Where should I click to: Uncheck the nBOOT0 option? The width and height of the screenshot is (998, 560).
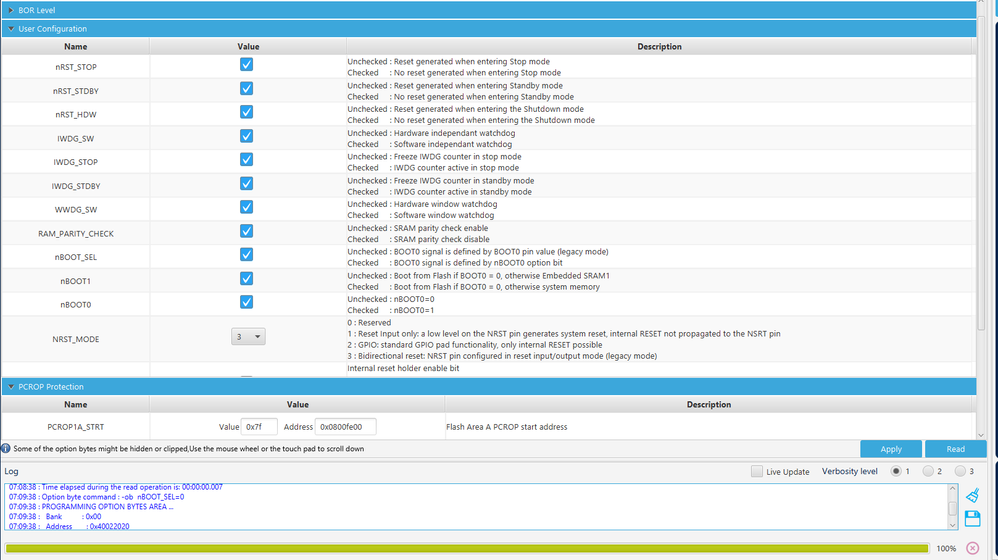(x=246, y=302)
